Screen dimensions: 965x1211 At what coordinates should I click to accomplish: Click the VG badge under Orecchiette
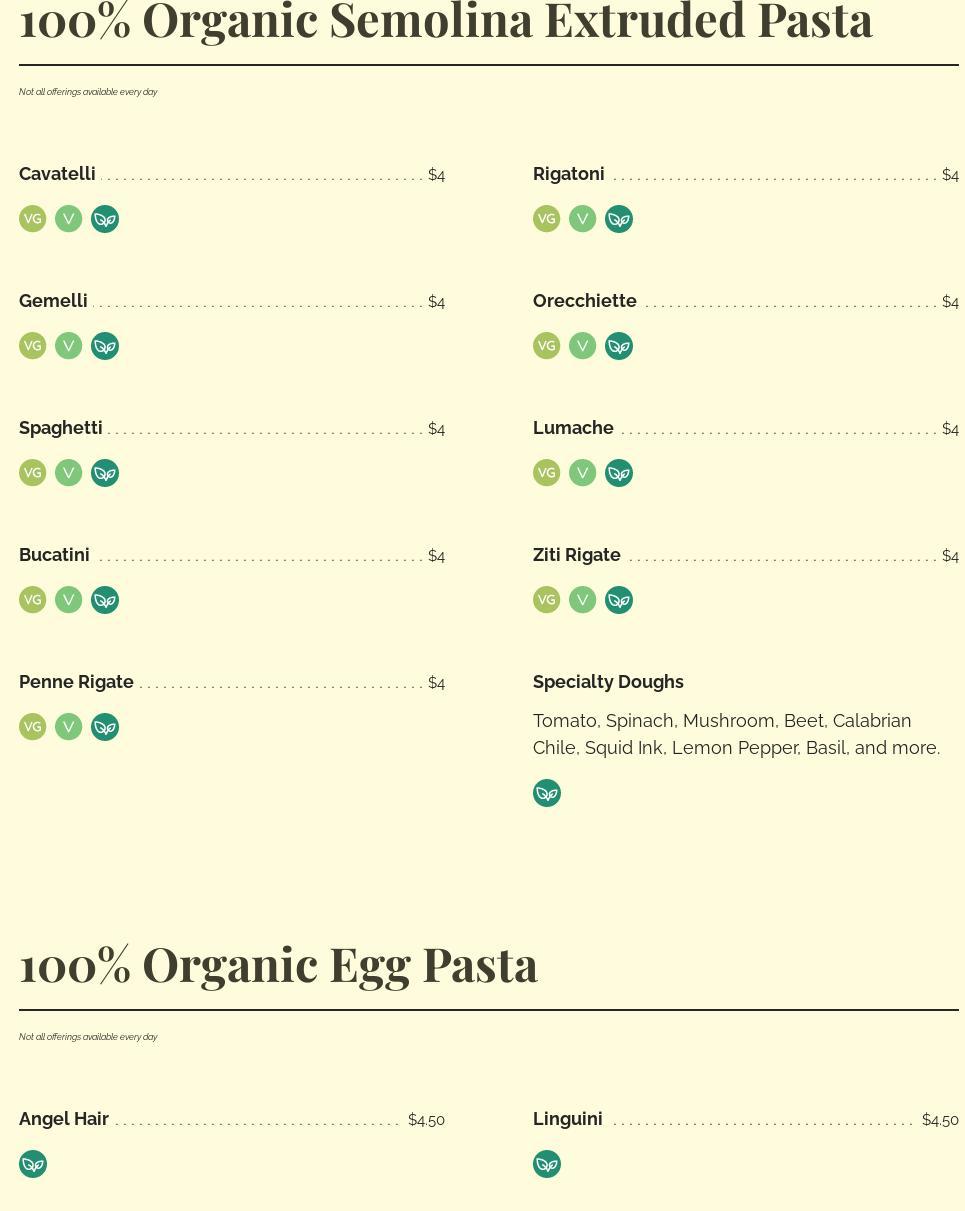click(x=547, y=346)
